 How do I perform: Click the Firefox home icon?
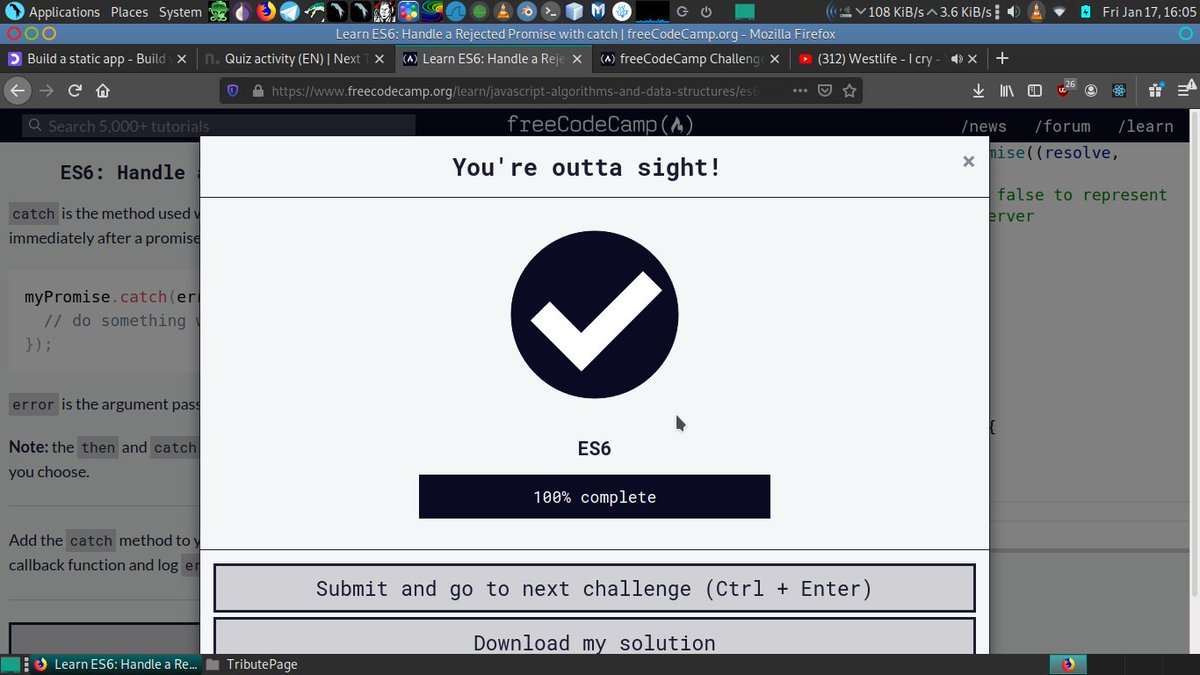tap(102, 91)
